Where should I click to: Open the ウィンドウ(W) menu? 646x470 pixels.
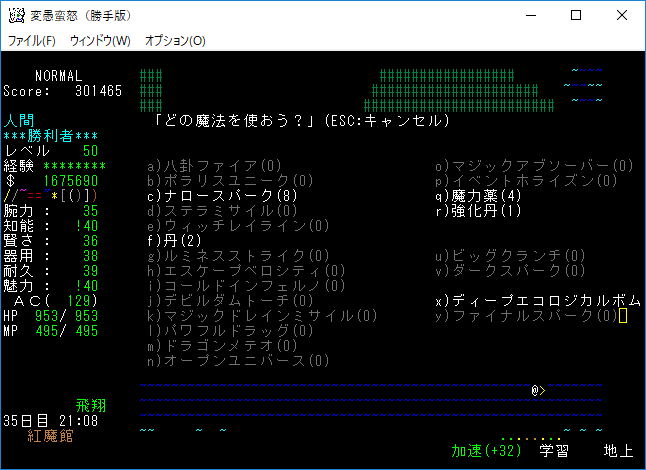point(100,41)
